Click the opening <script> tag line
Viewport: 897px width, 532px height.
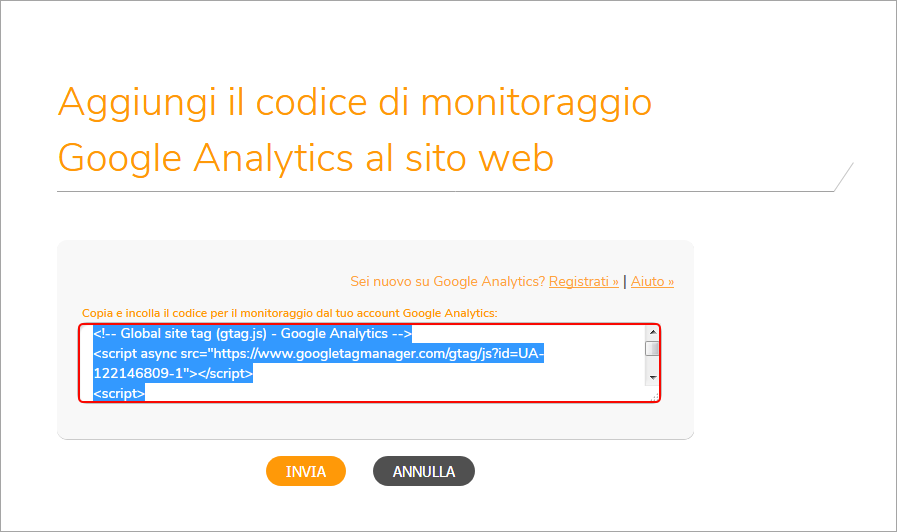point(119,394)
